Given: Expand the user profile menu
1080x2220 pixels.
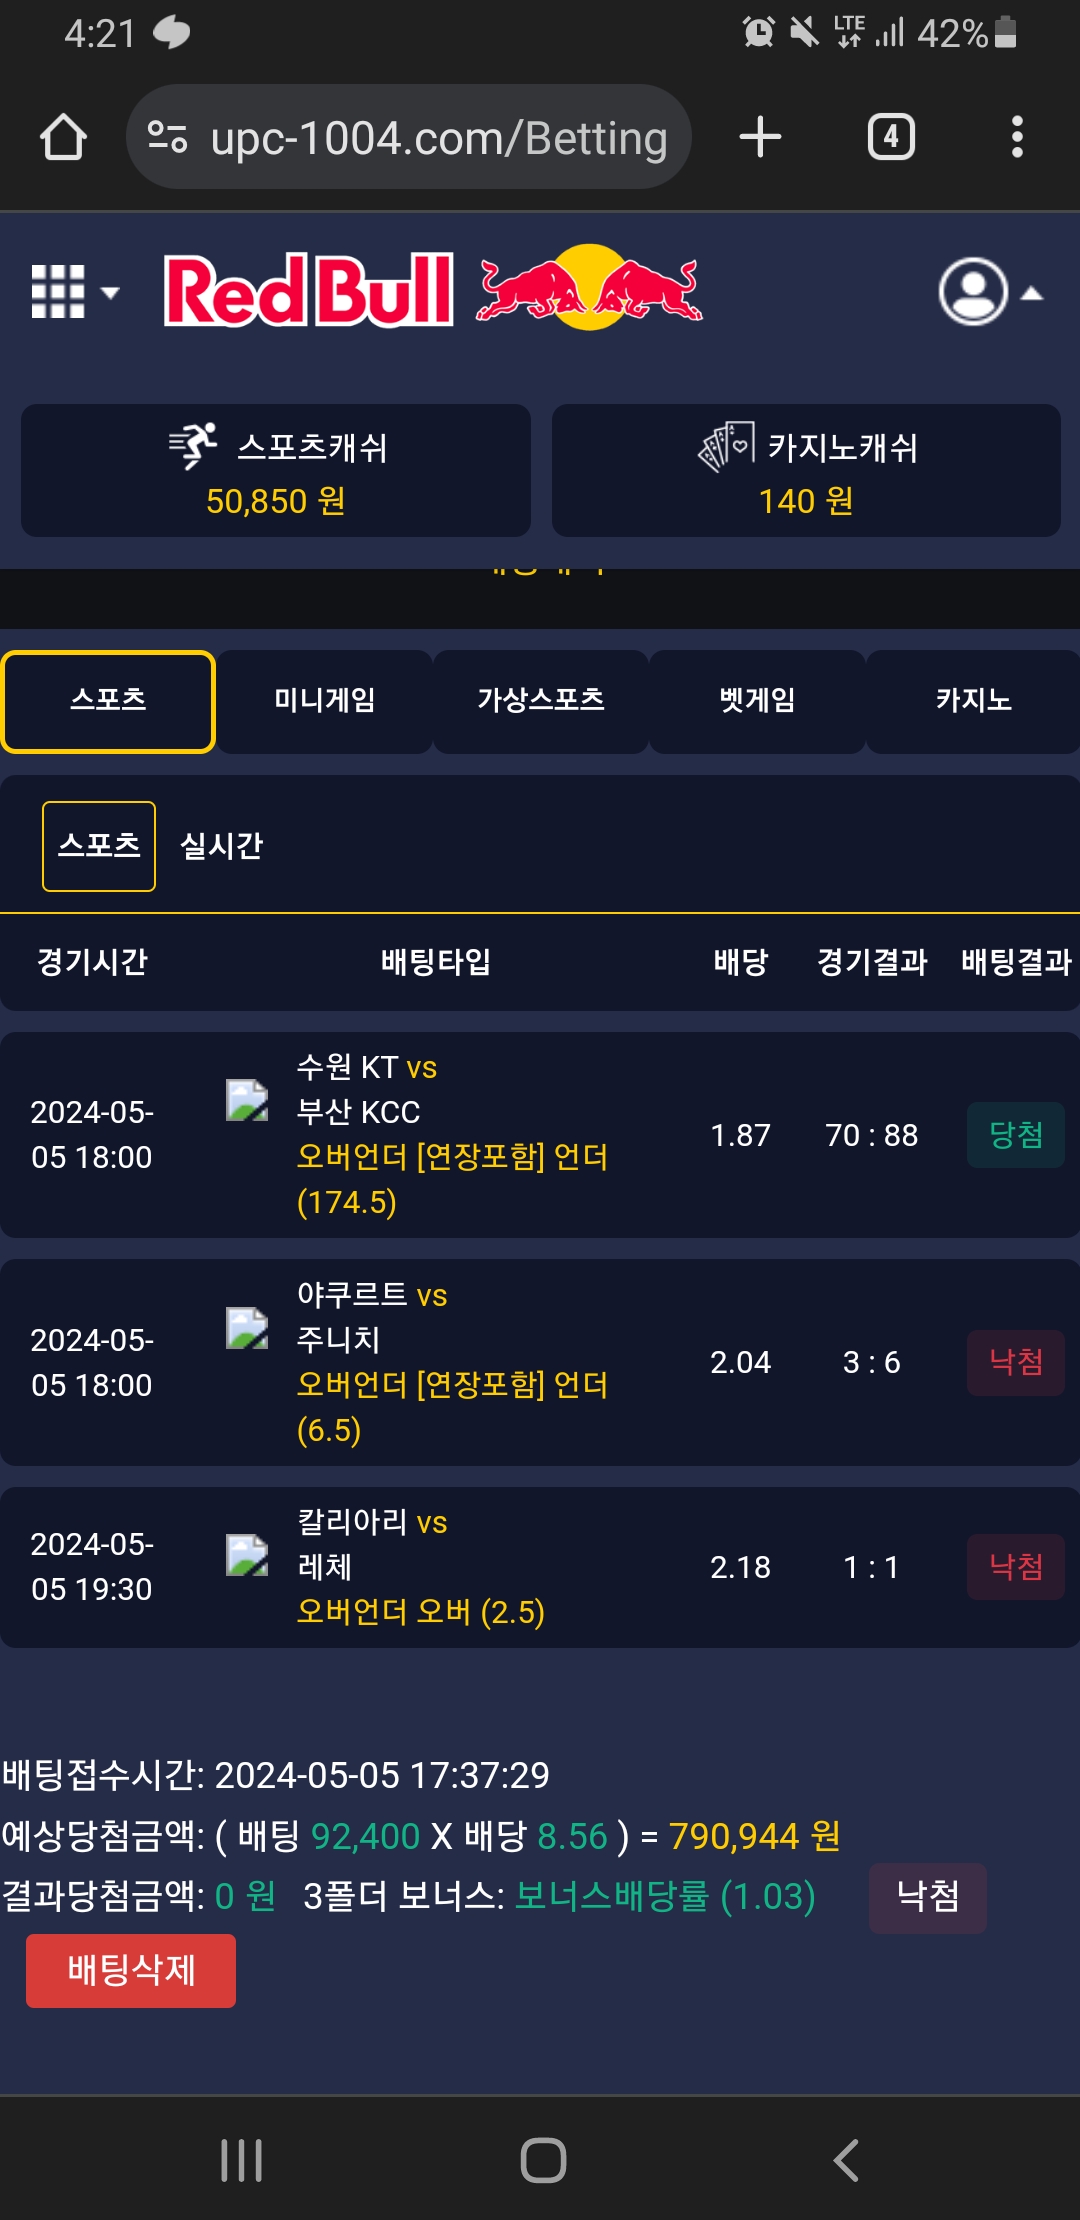Looking at the screenshot, I should click(x=990, y=292).
